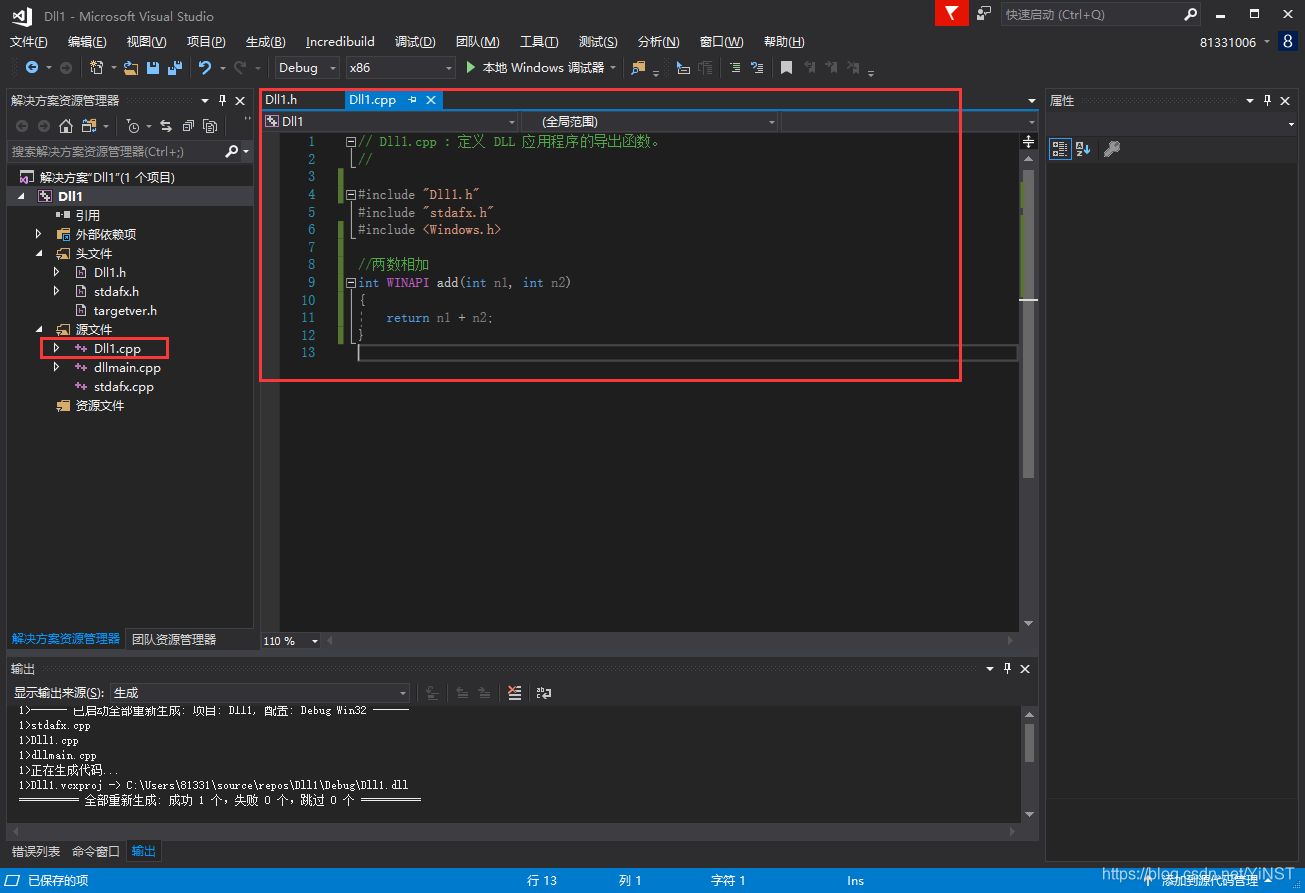Switch to the 错误列表 tab
Screen dimensions: 1305x893
(36, 851)
